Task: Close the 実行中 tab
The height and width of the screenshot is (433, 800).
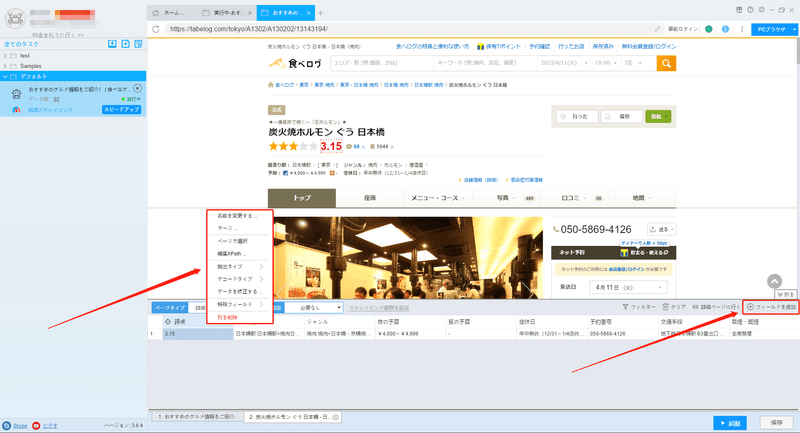Action: 249,13
